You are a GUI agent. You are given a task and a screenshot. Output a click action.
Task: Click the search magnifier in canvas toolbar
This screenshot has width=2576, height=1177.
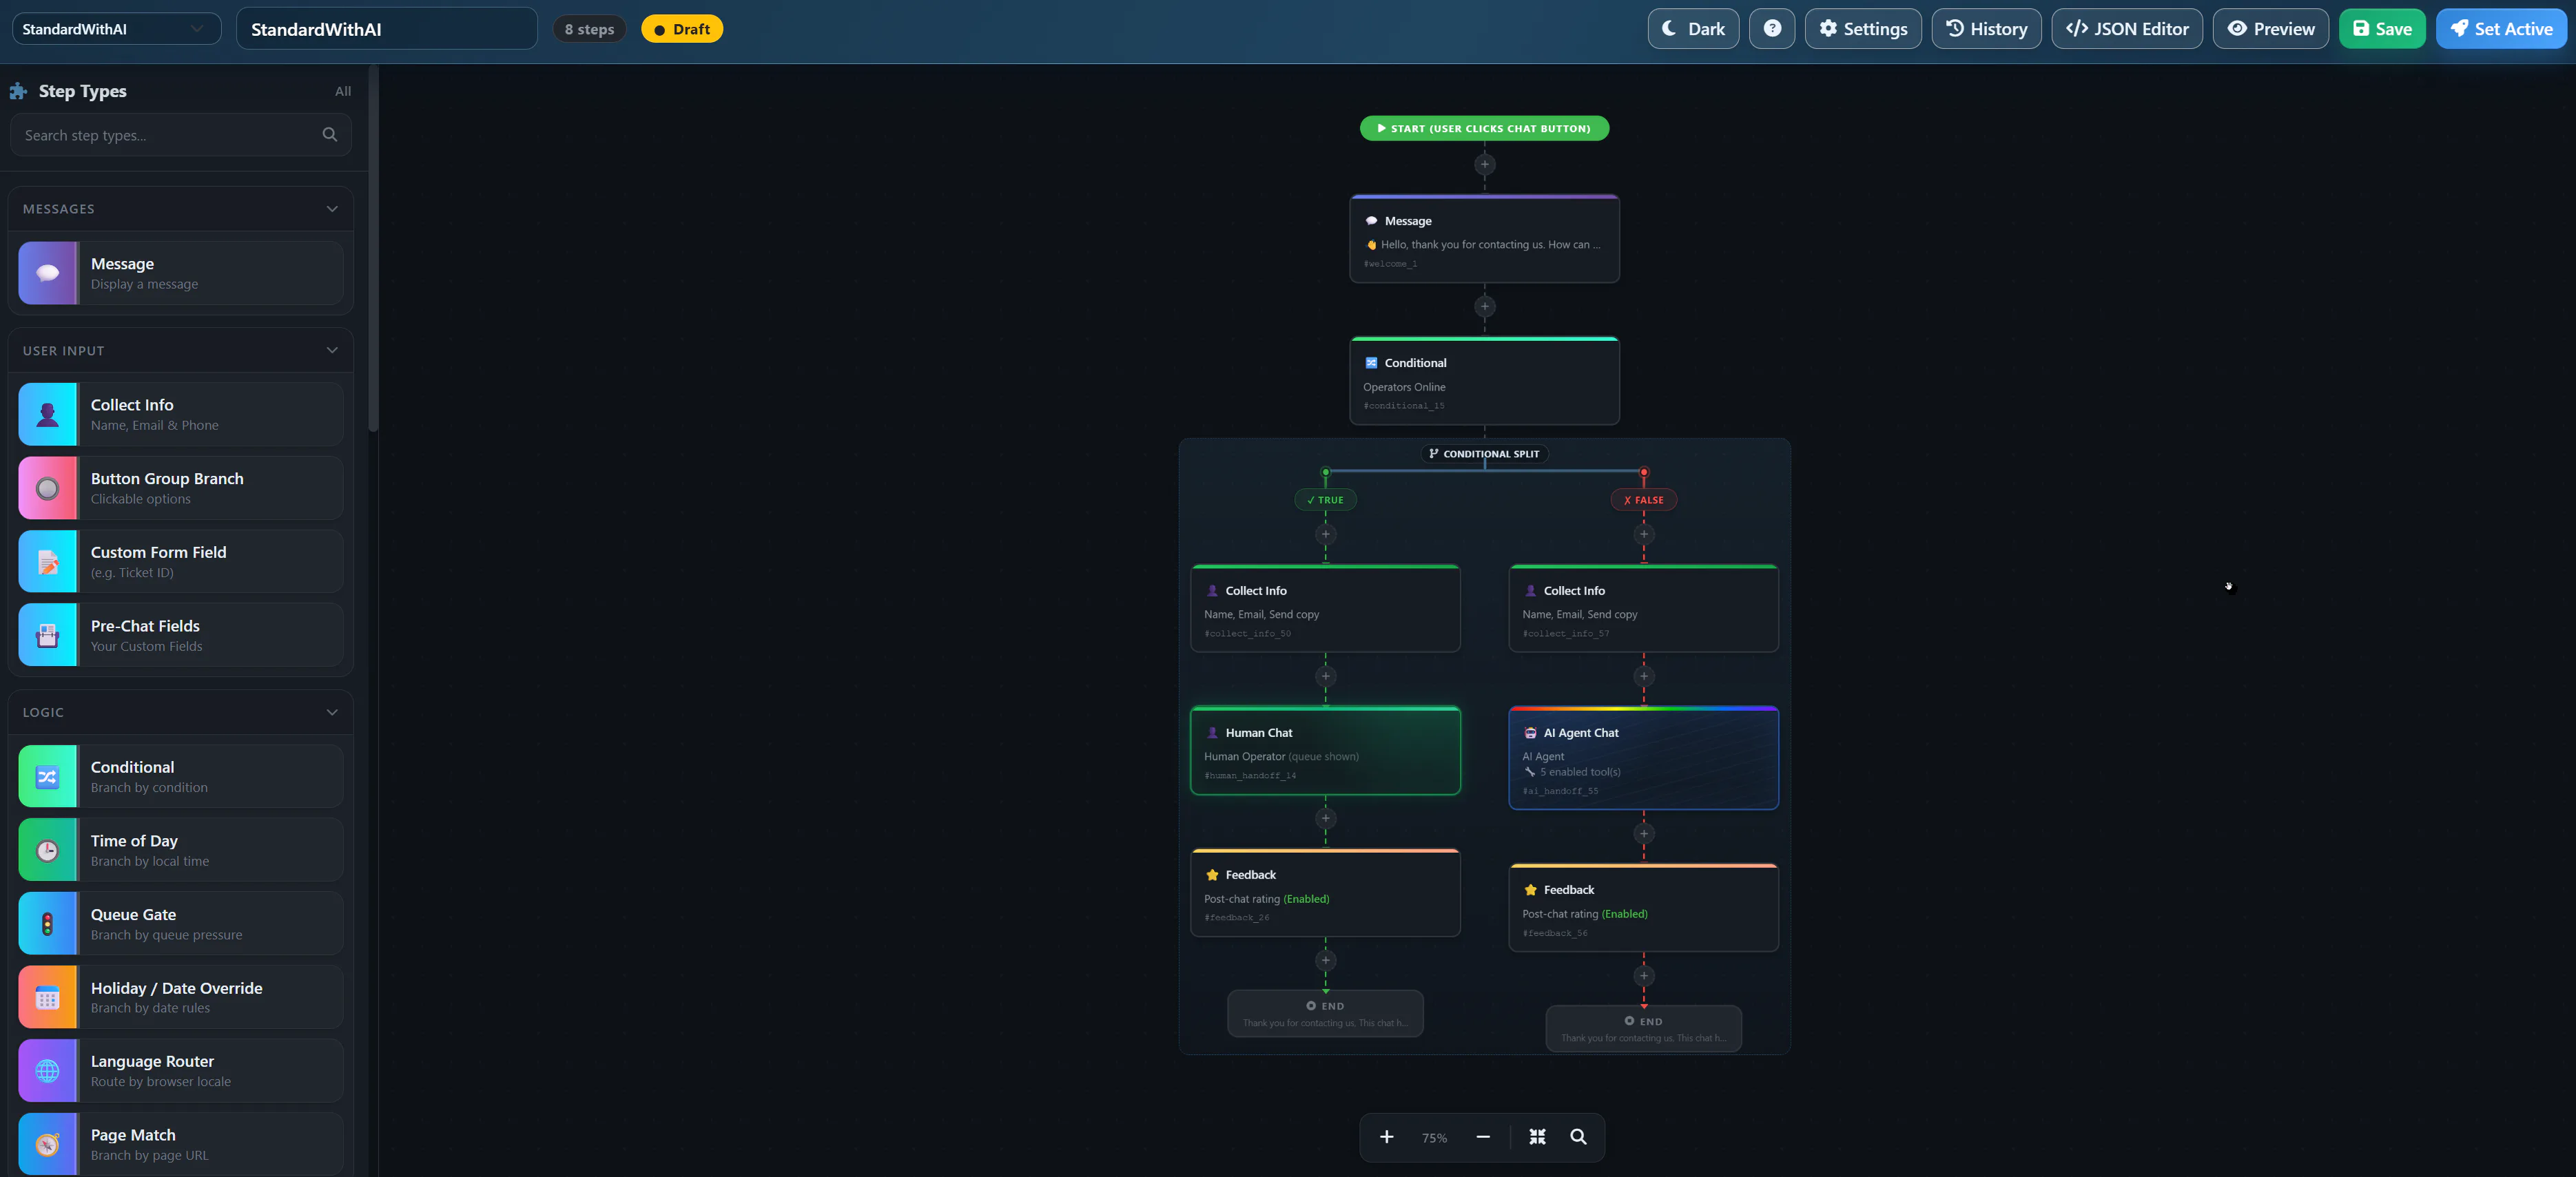pyautogui.click(x=1578, y=1137)
